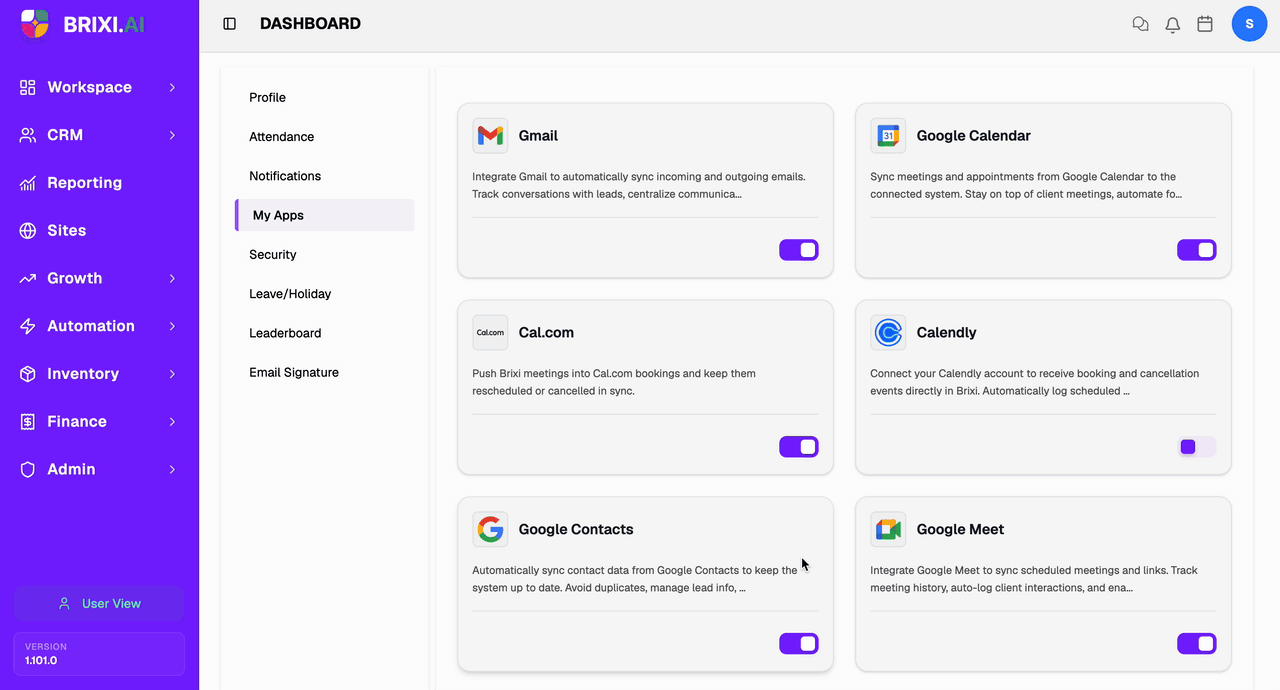The width and height of the screenshot is (1280, 690).
Task: Expand the Inventory menu chevron
Action: (172, 374)
